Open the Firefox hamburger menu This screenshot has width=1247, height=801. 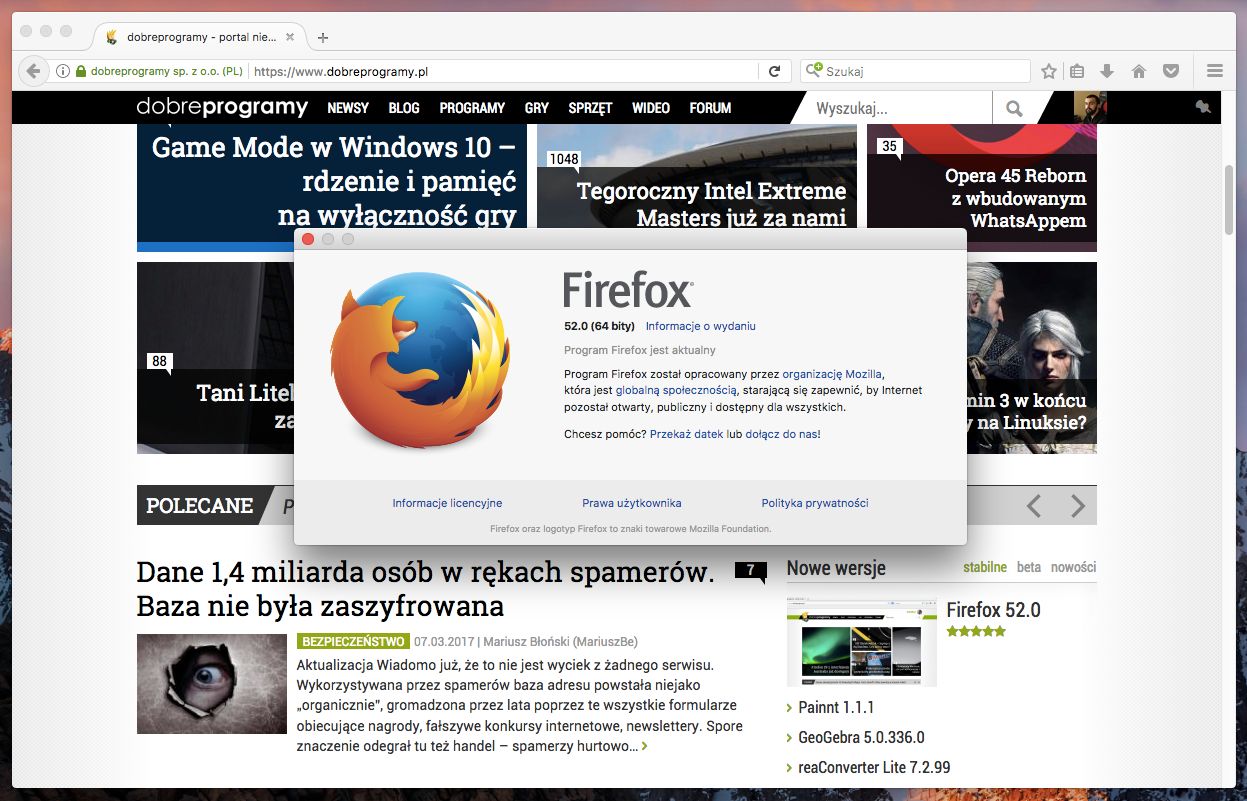[x=1214, y=70]
